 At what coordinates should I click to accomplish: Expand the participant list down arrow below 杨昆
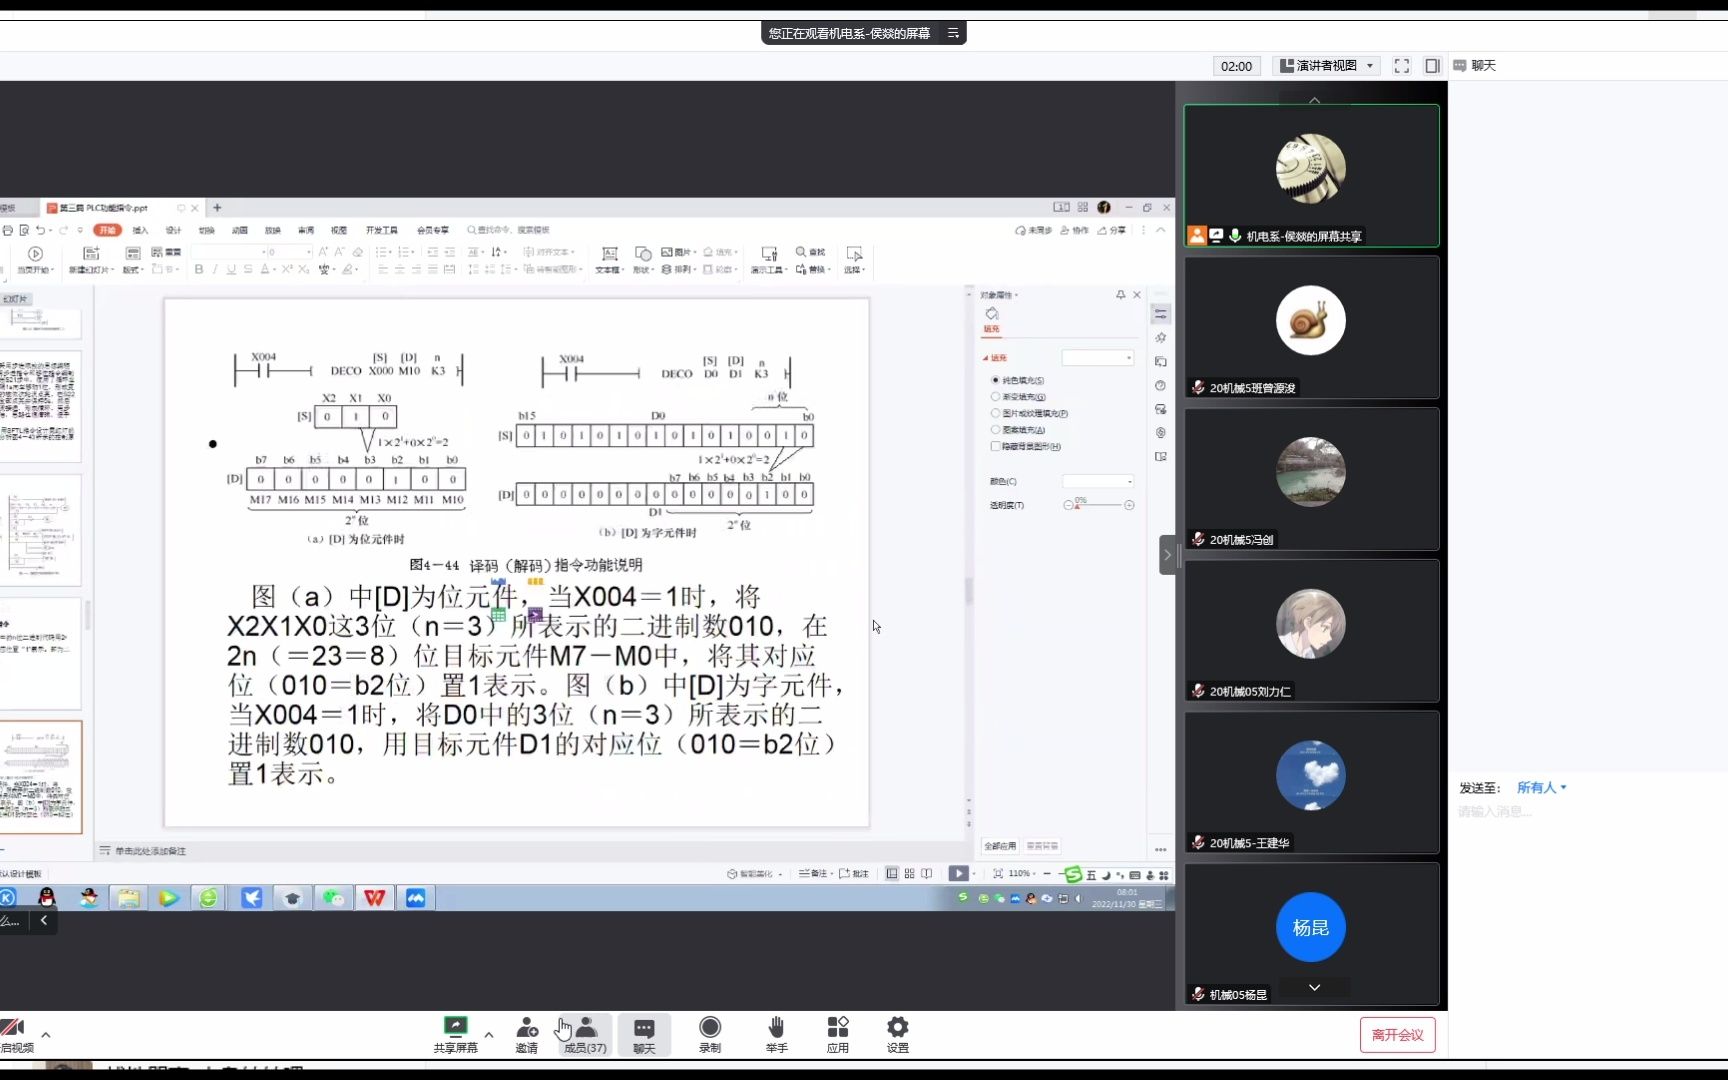(1314, 987)
